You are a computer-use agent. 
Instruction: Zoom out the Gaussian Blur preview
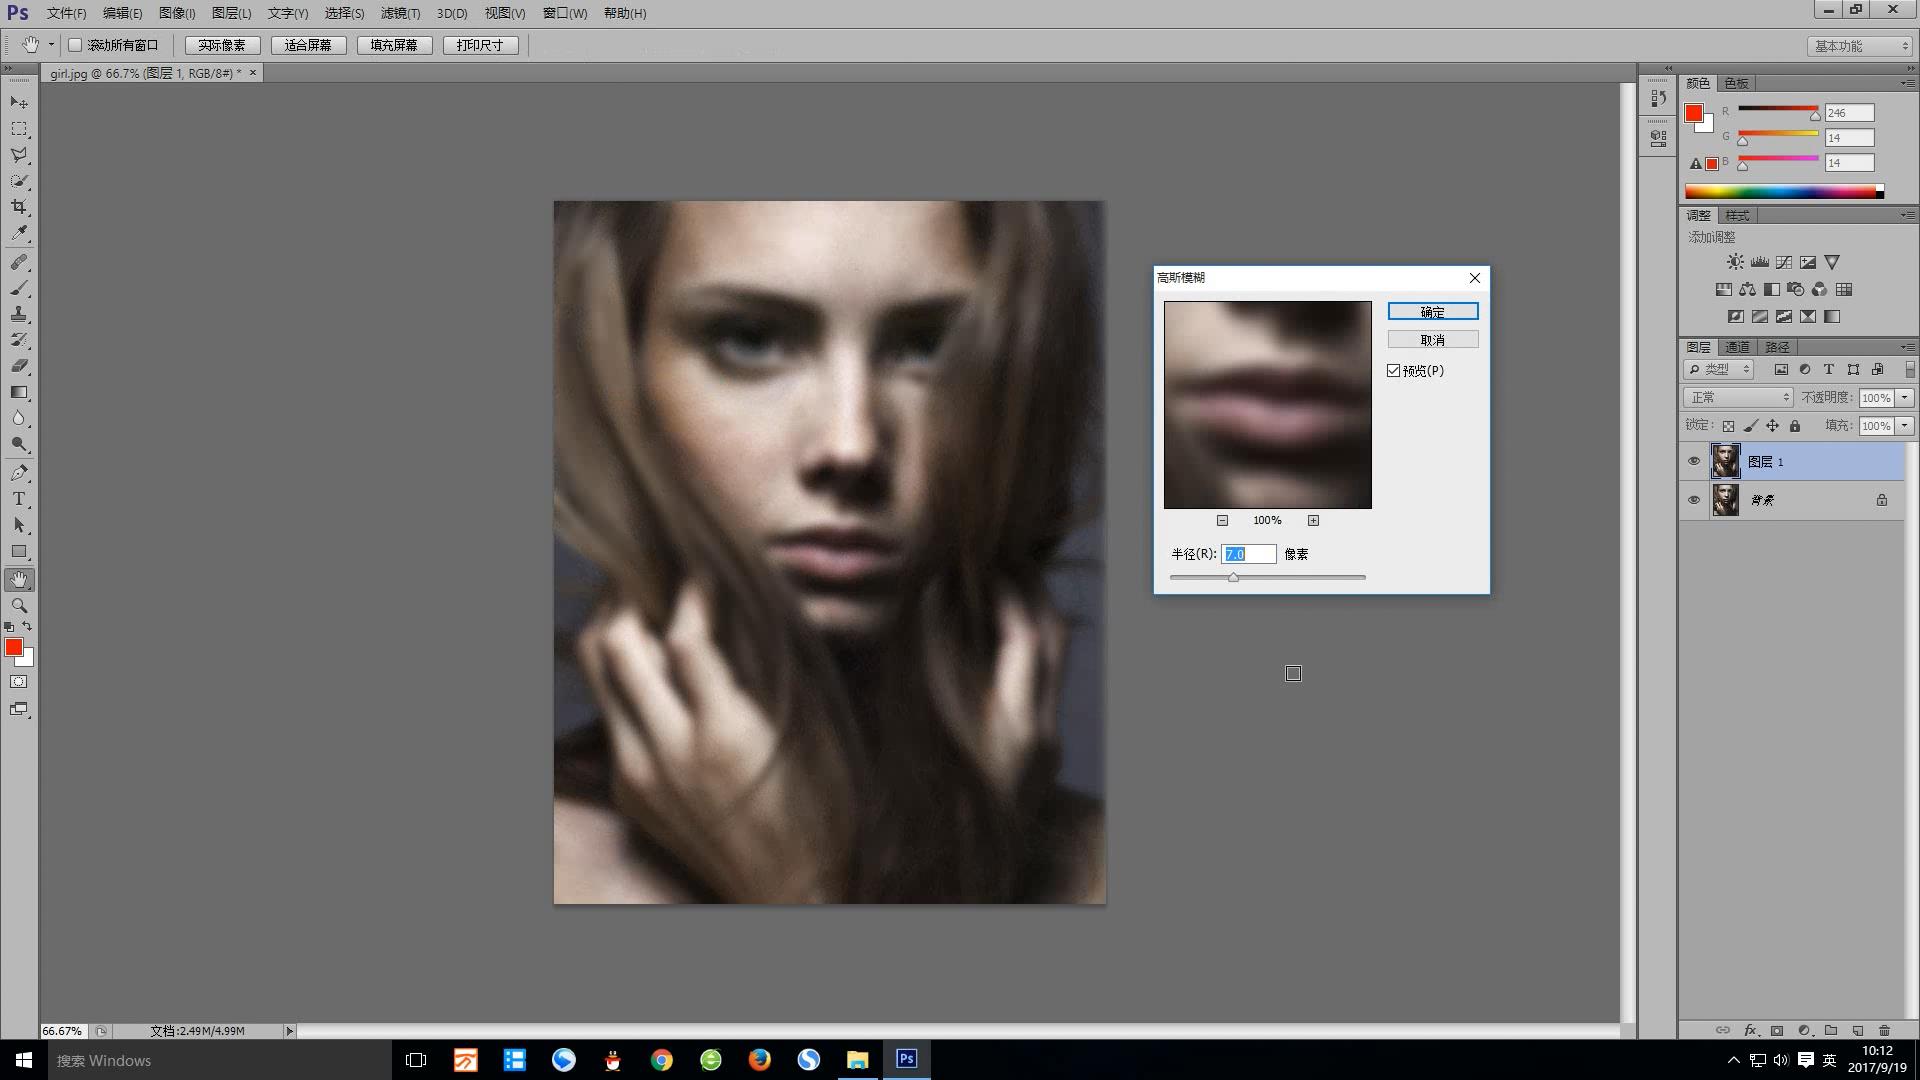pos(1222,520)
